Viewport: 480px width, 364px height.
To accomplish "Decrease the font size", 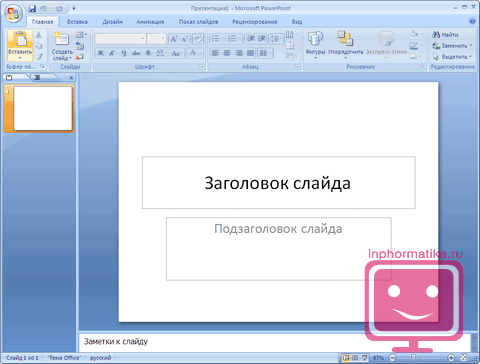I will click(184, 39).
